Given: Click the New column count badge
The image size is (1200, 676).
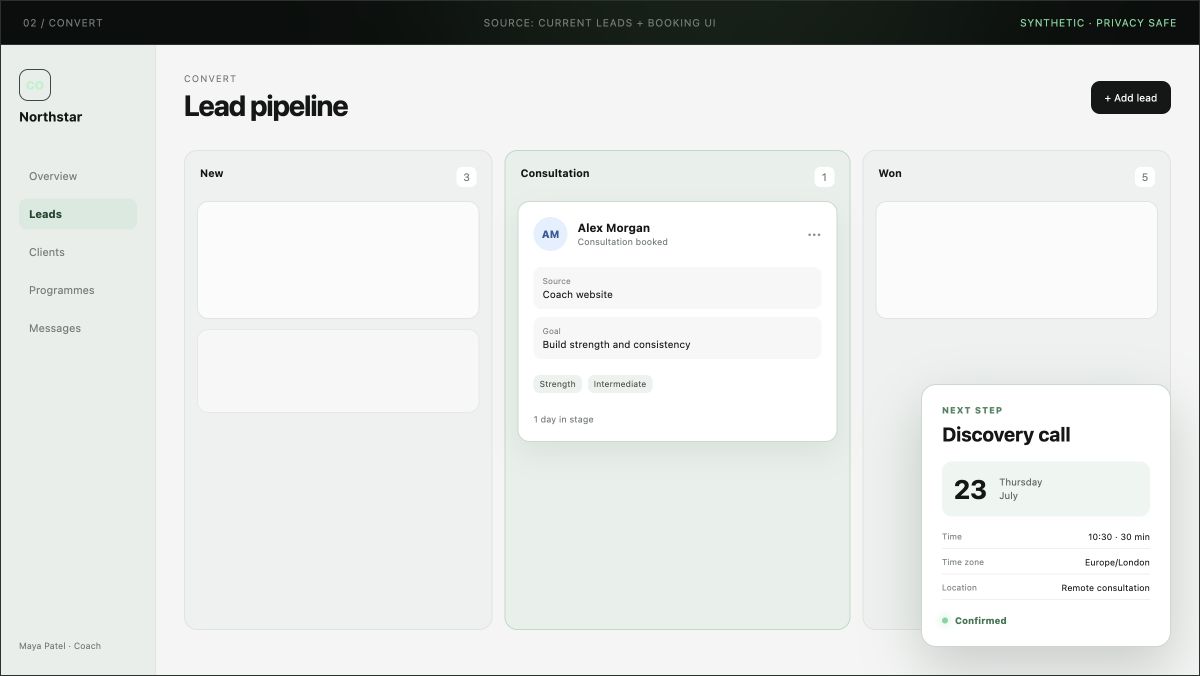Looking at the screenshot, I should pyautogui.click(x=466, y=177).
